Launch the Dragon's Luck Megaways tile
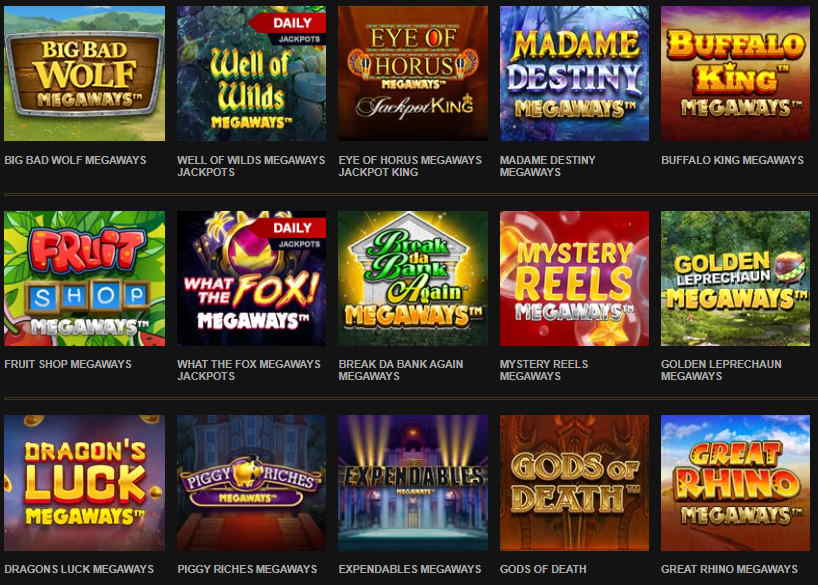The height and width of the screenshot is (585, 818). [x=85, y=483]
